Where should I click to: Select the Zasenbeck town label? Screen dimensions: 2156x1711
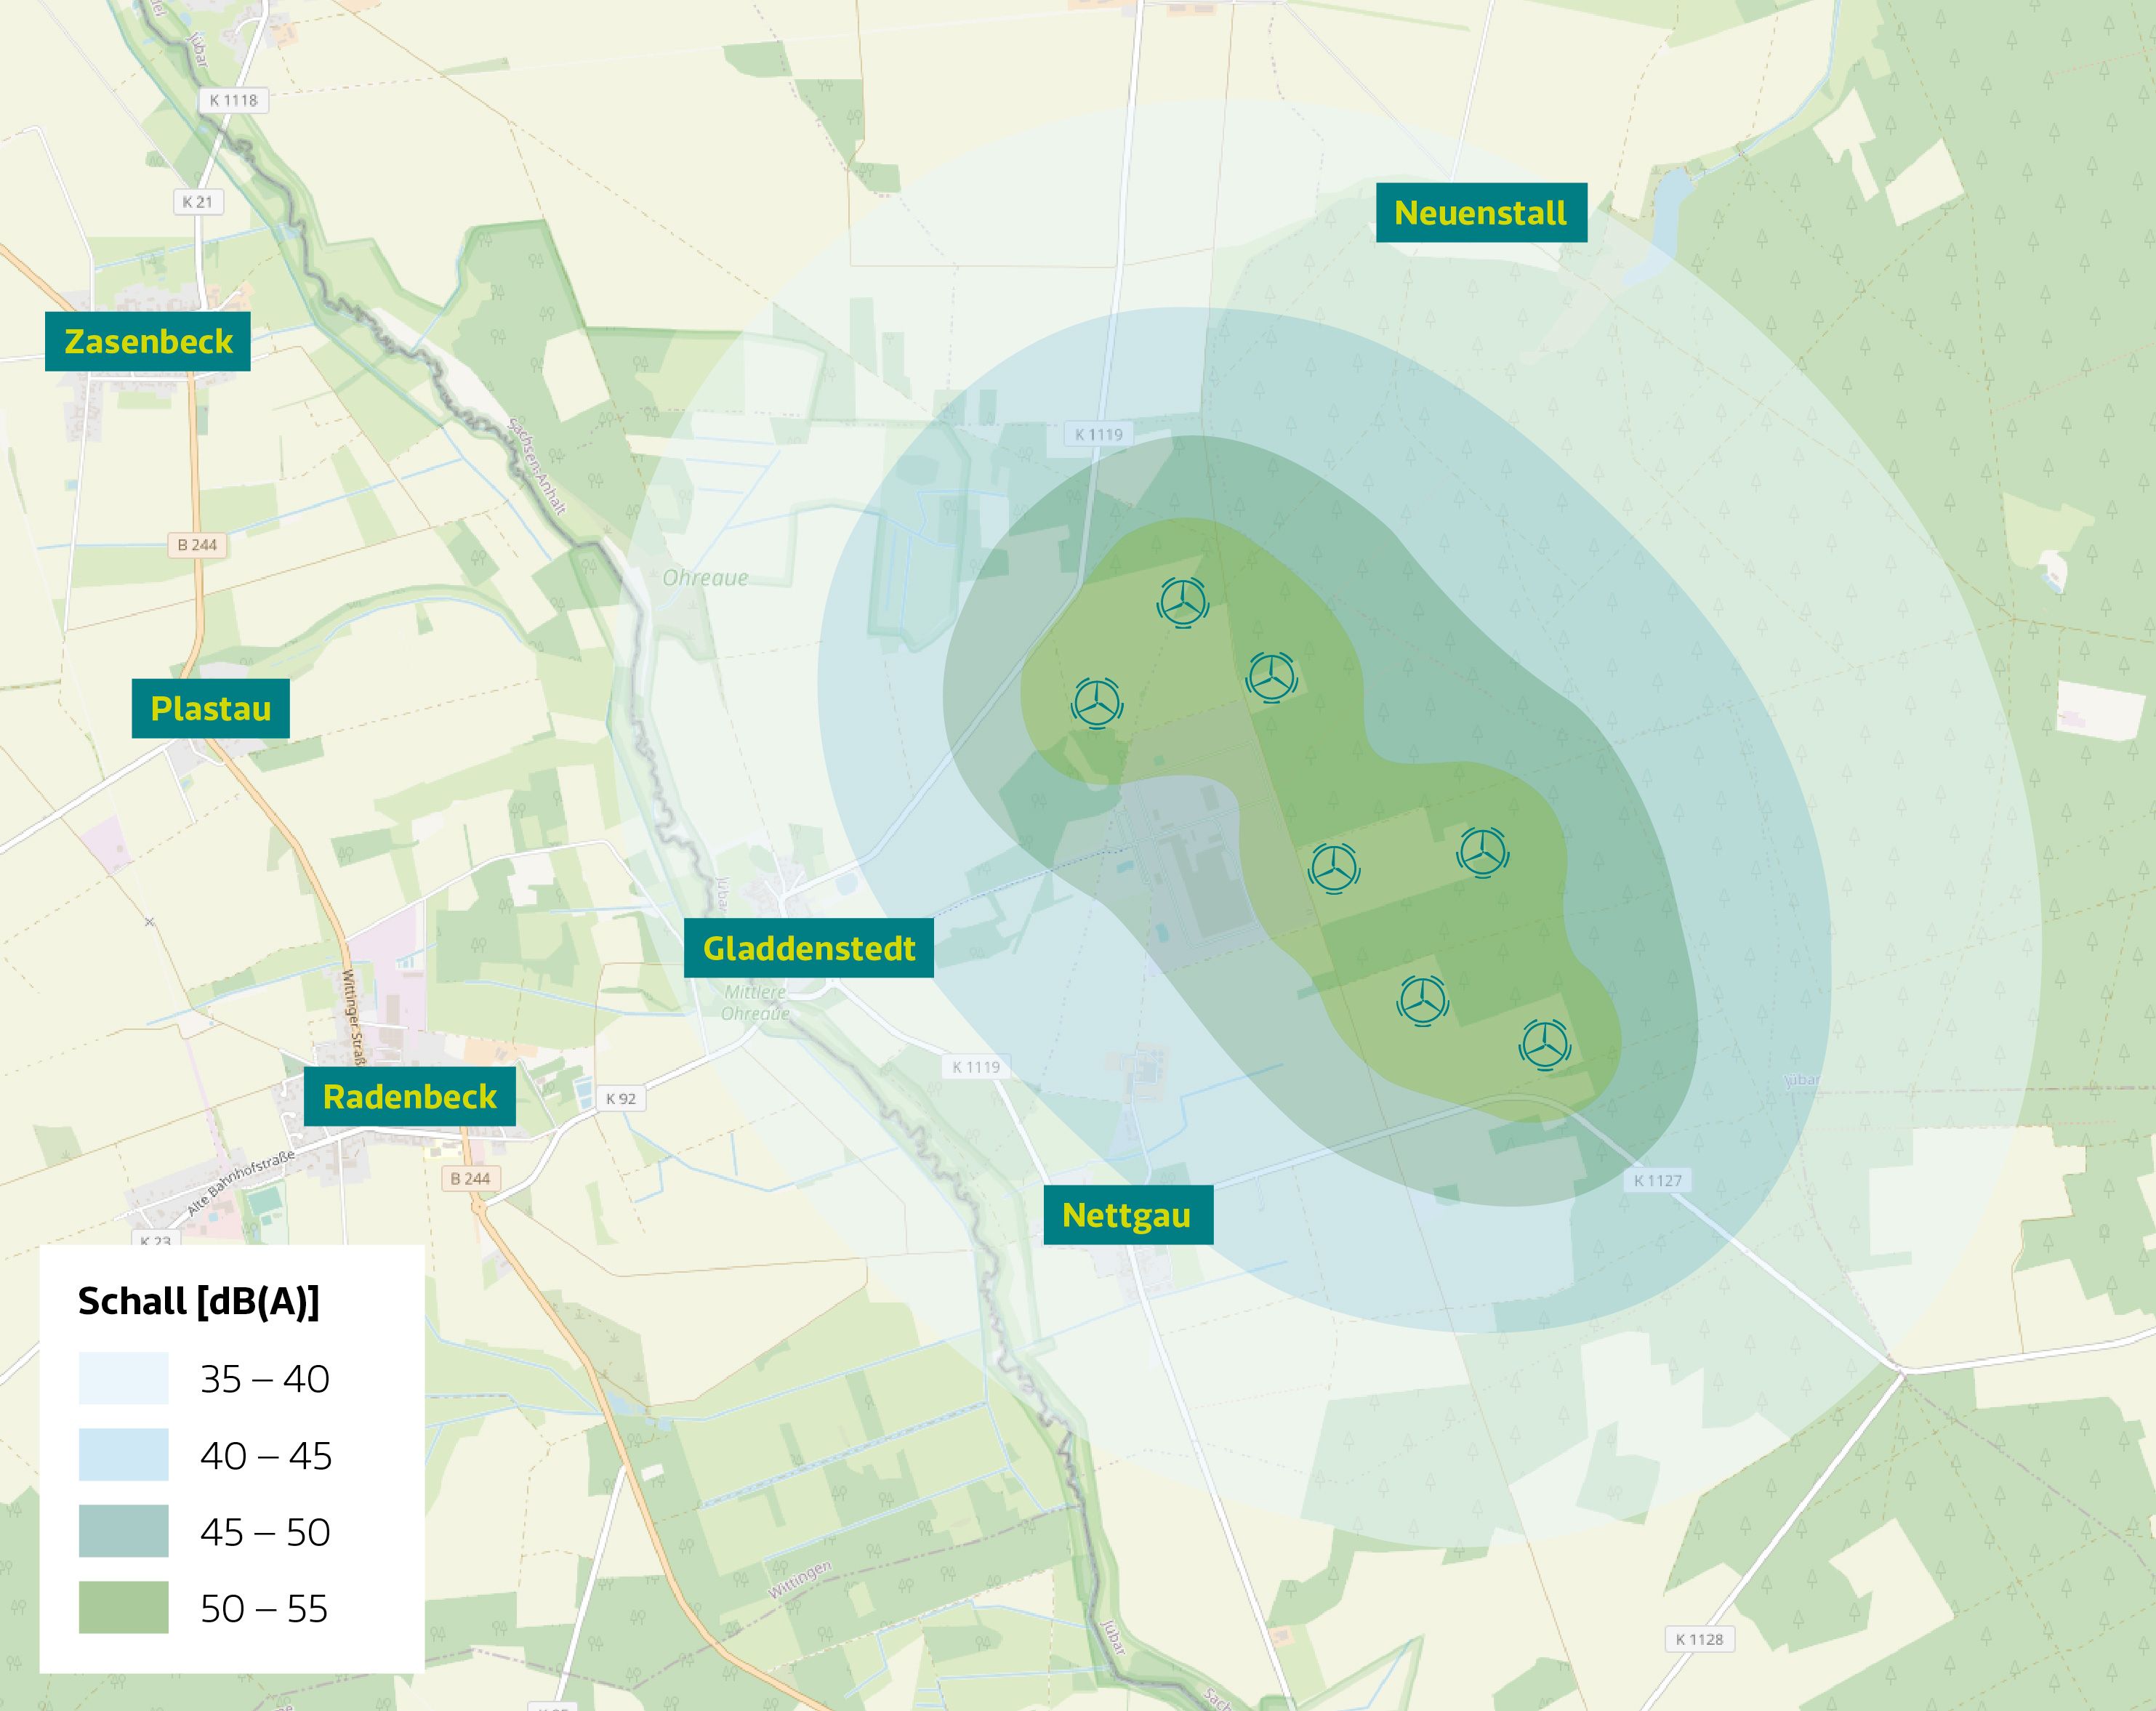148,342
